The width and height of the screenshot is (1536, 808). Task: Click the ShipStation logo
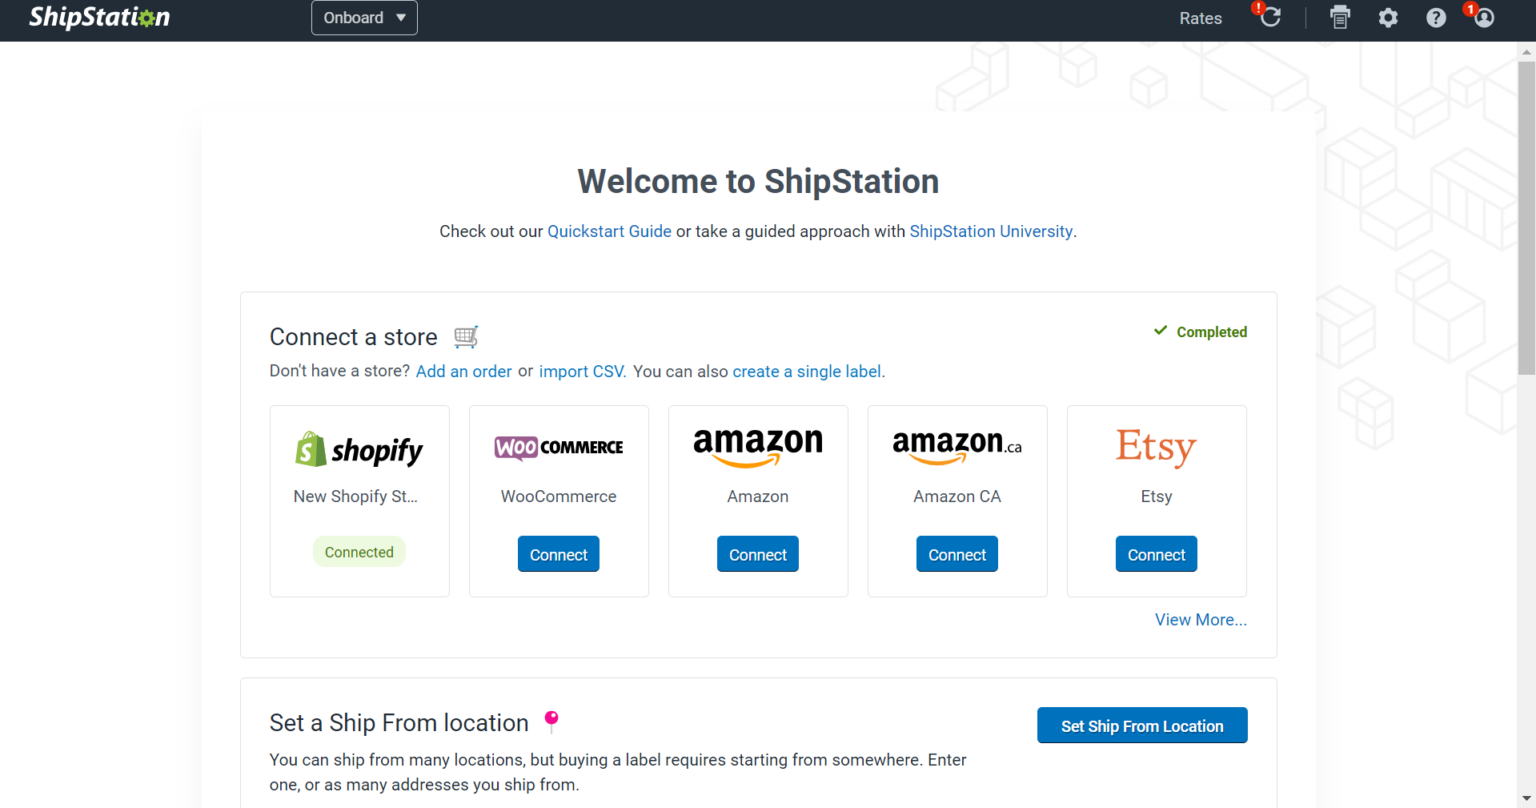99,18
